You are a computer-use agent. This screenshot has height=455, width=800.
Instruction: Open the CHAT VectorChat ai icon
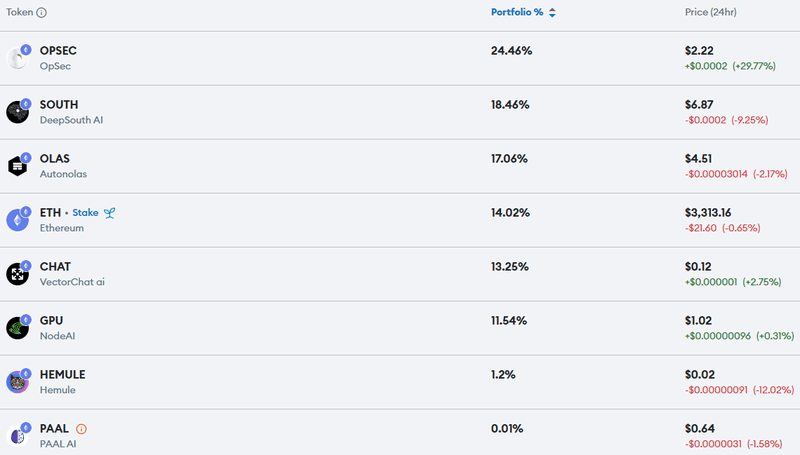17,274
